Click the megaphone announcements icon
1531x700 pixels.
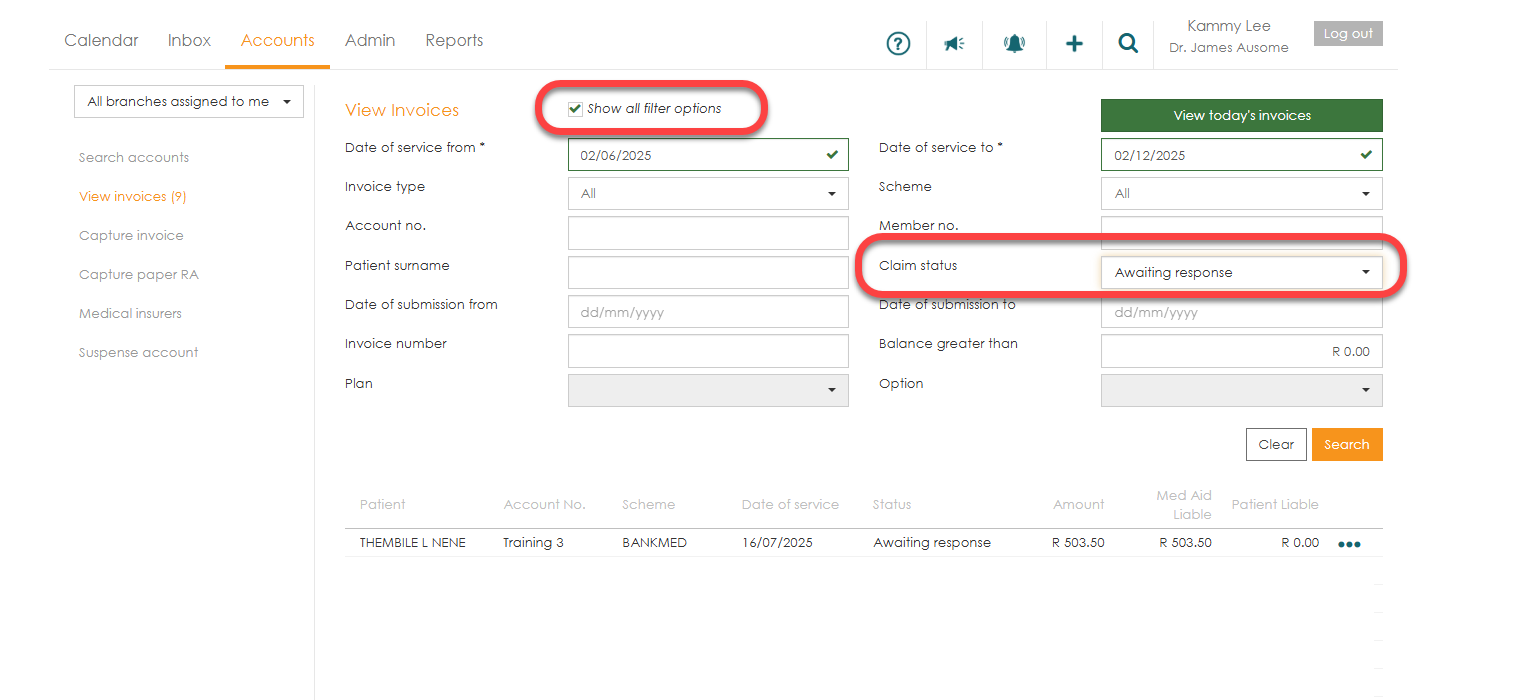(x=954, y=44)
